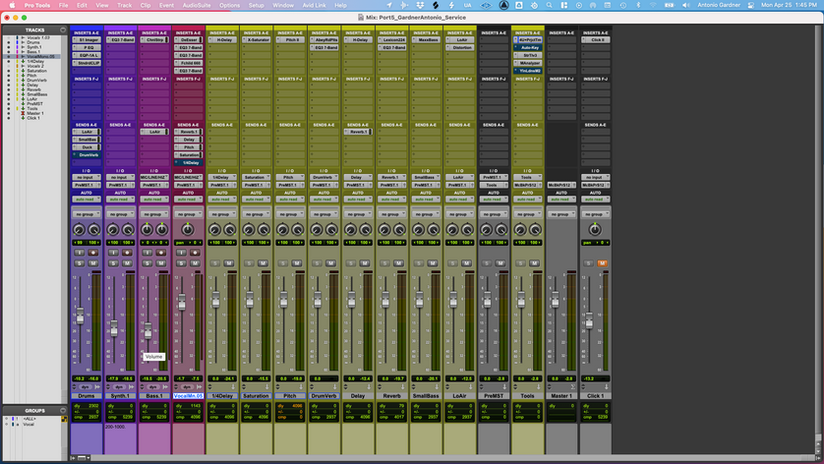Open the AudioSuite menu
The height and width of the screenshot is (464, 824).
(x=196, y=5)
